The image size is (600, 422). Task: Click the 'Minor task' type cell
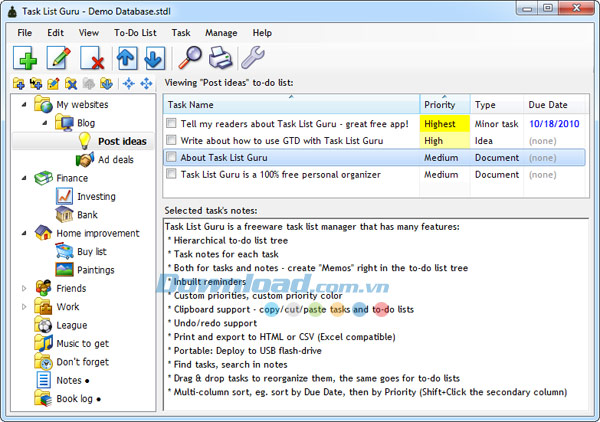click(x=496, y=124)
